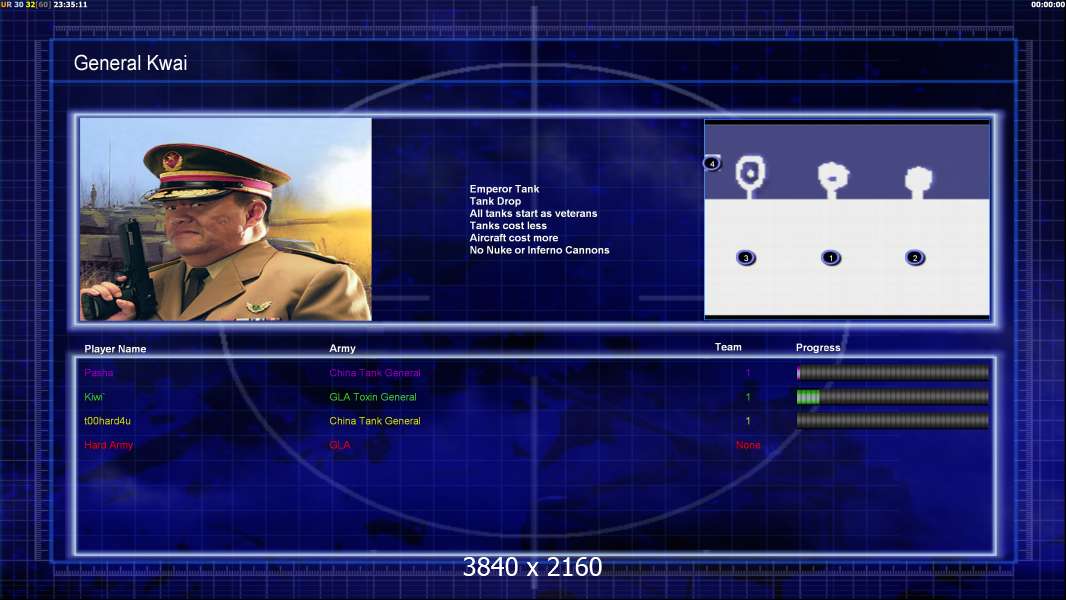
Task: Select player name Kiwi
Action: tap(94, 397)
